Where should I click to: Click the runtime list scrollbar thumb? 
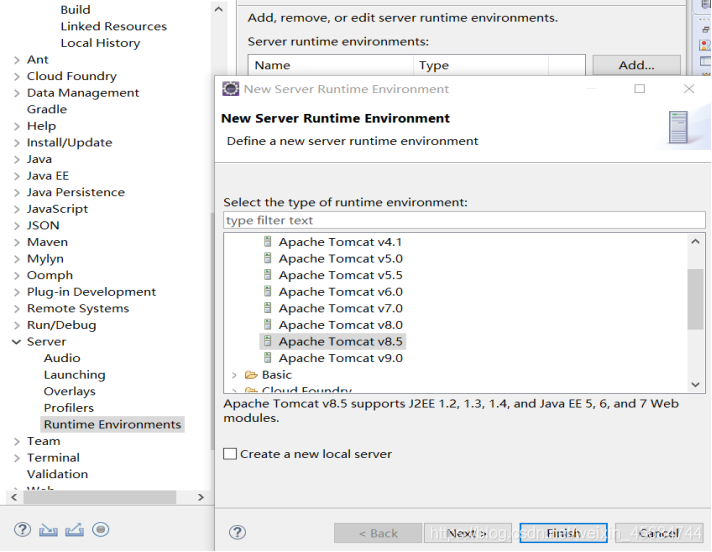[695, 299]
